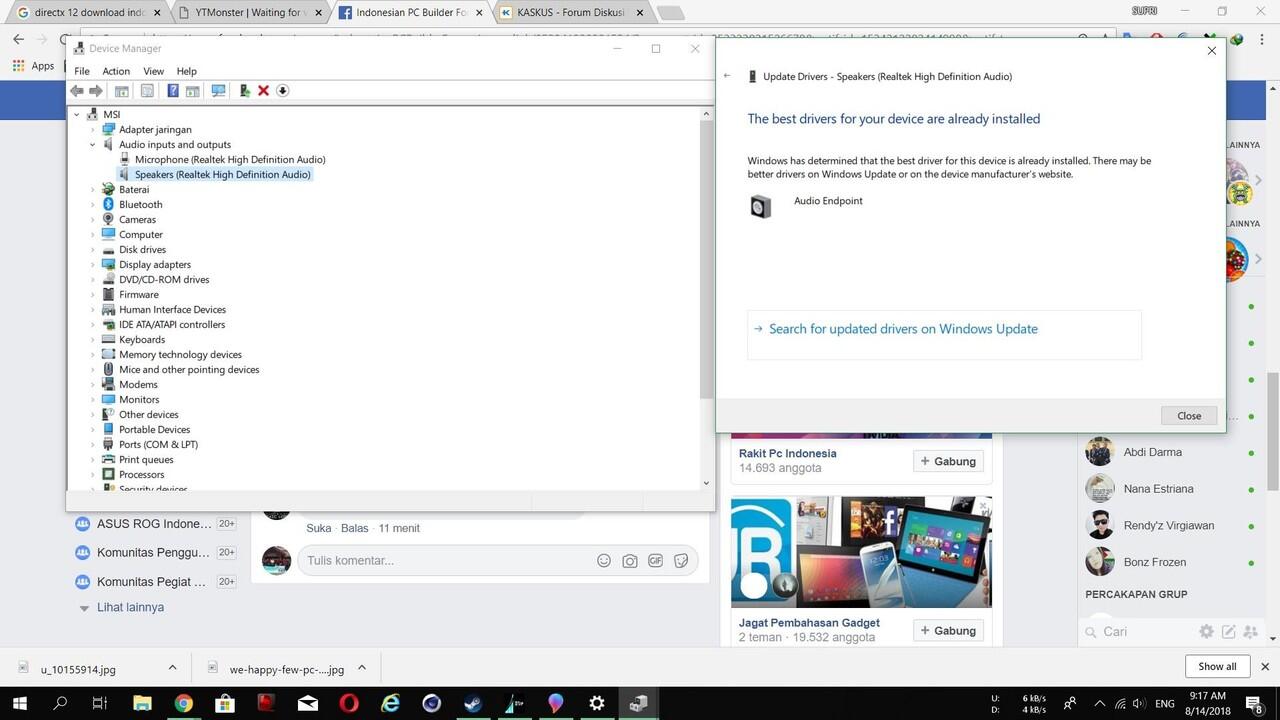Open chat settings gear in Facebook chat sidebar
Viewport: 1280px width, 720px height.
tap(1206, 632)
